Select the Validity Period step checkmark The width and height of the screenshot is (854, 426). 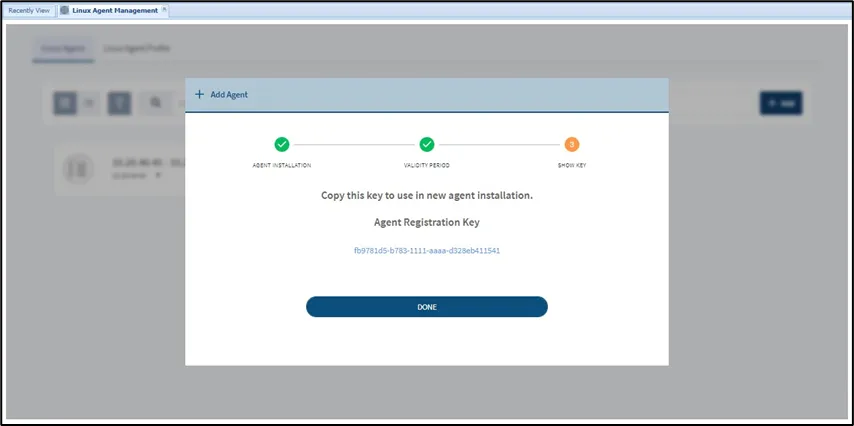click(426, 144)
